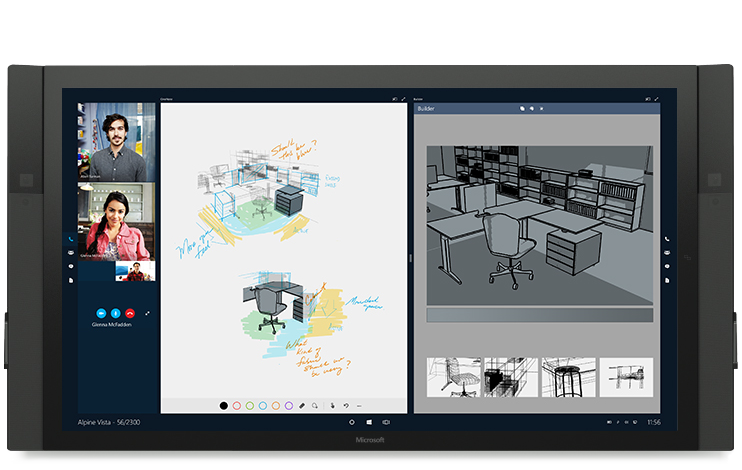Select the red pen in the whiteboard toolbar

(237, 406)
